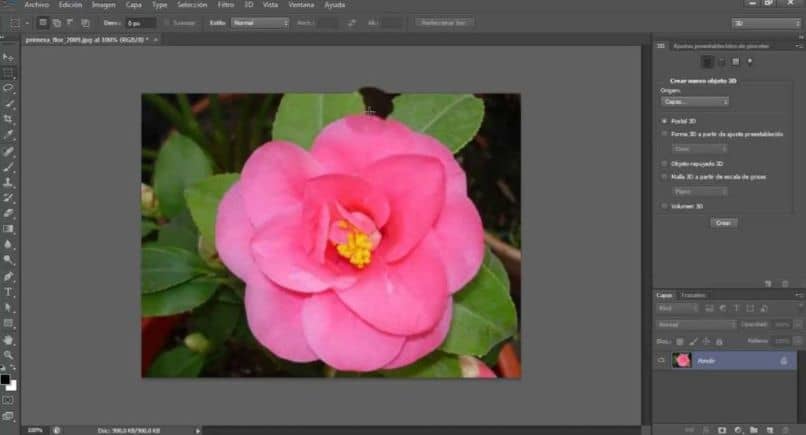Viewport: 806px width, 435px height.
Task: Select the Rectangular Marquee tool
Action: click(8, 73)
